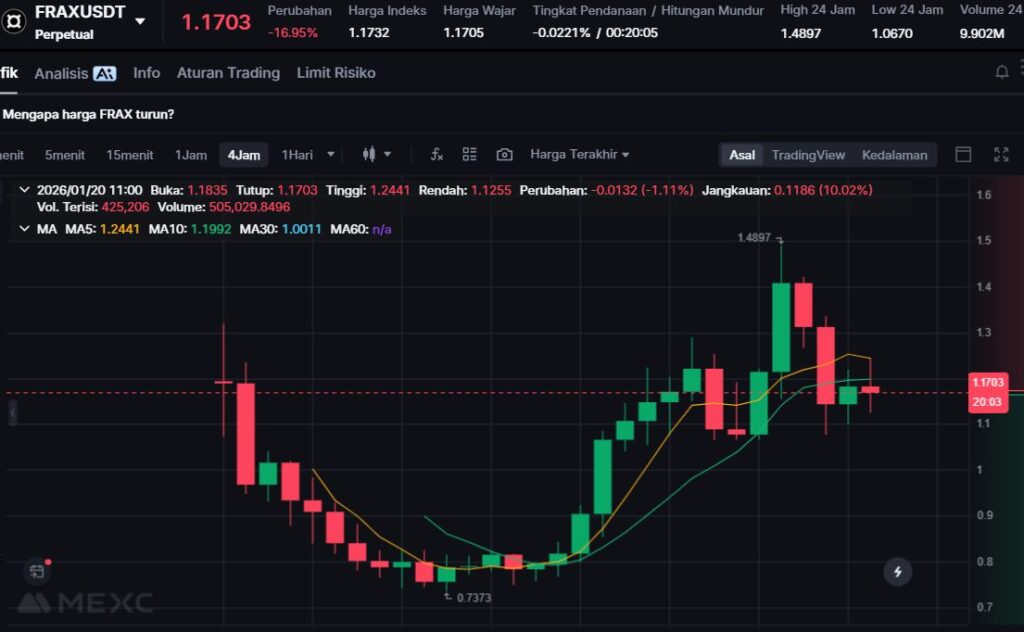The image size is (1024, 632).
Task: Open the candlestick chart type dropdown
Action: pyautogui.click(x=376, y=155)
